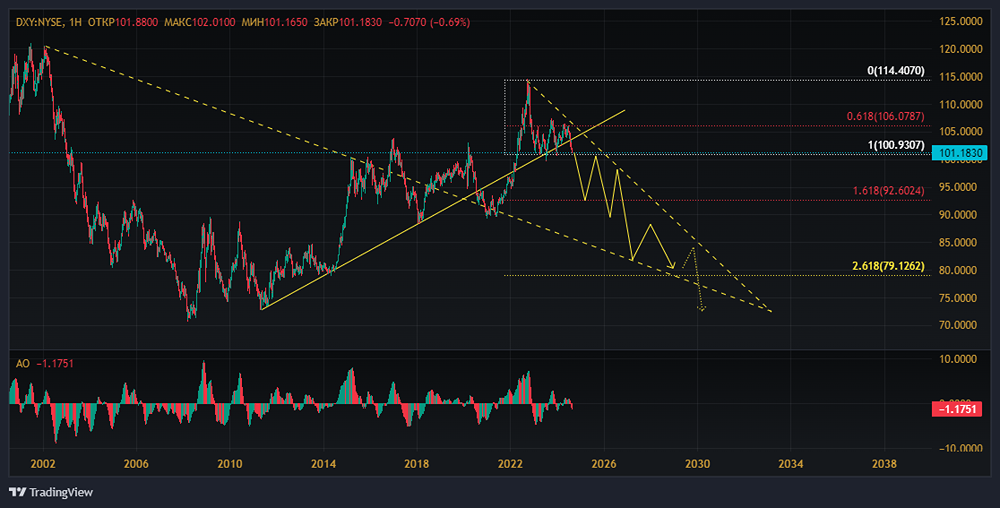This screenshot has height=508, width=1000.
Task: Click the ОТКР101.8800 open value
Action: [123, 22]
